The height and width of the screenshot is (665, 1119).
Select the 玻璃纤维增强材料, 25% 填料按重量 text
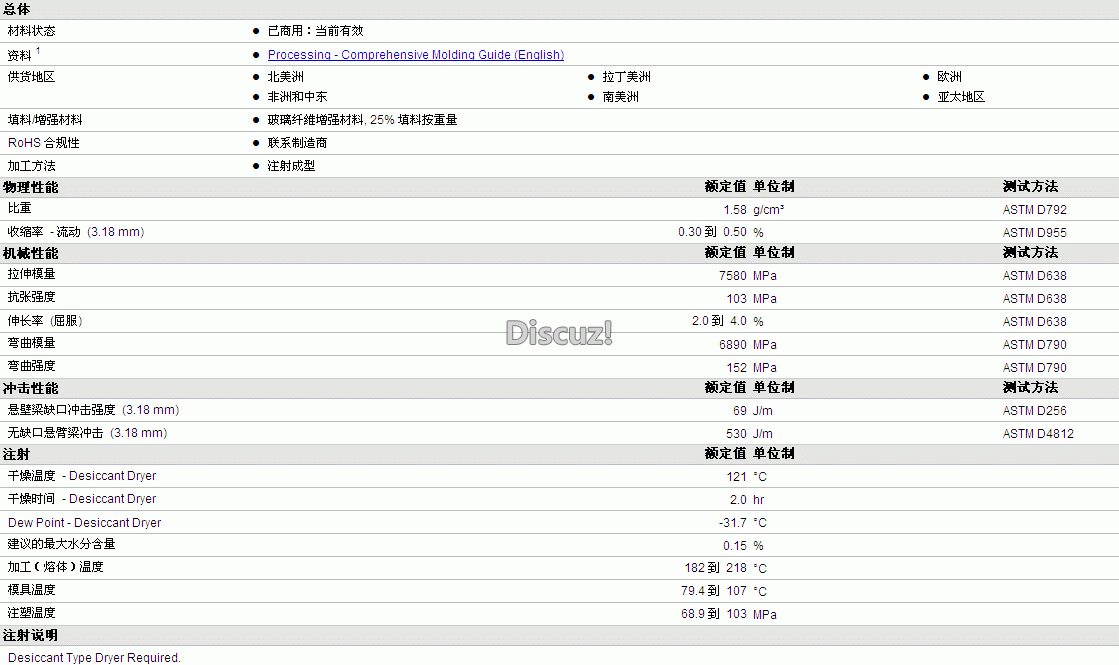[x=363, y=120]
